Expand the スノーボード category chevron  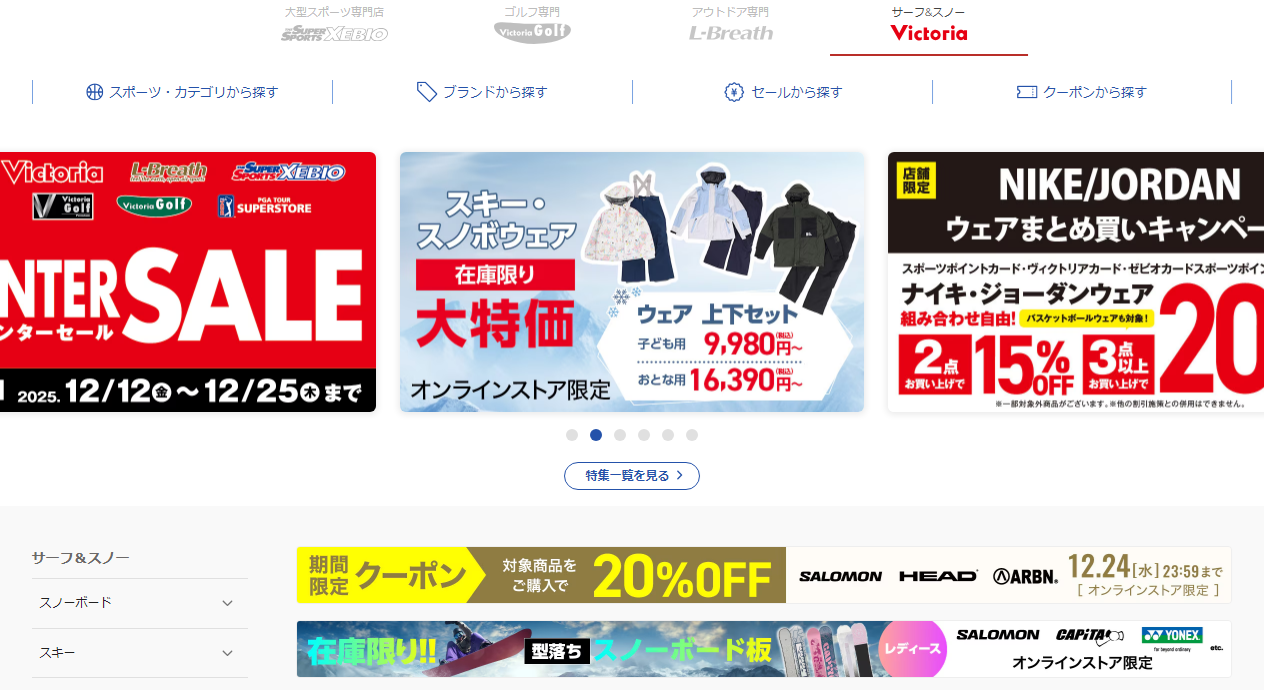[x=227, y=603]
